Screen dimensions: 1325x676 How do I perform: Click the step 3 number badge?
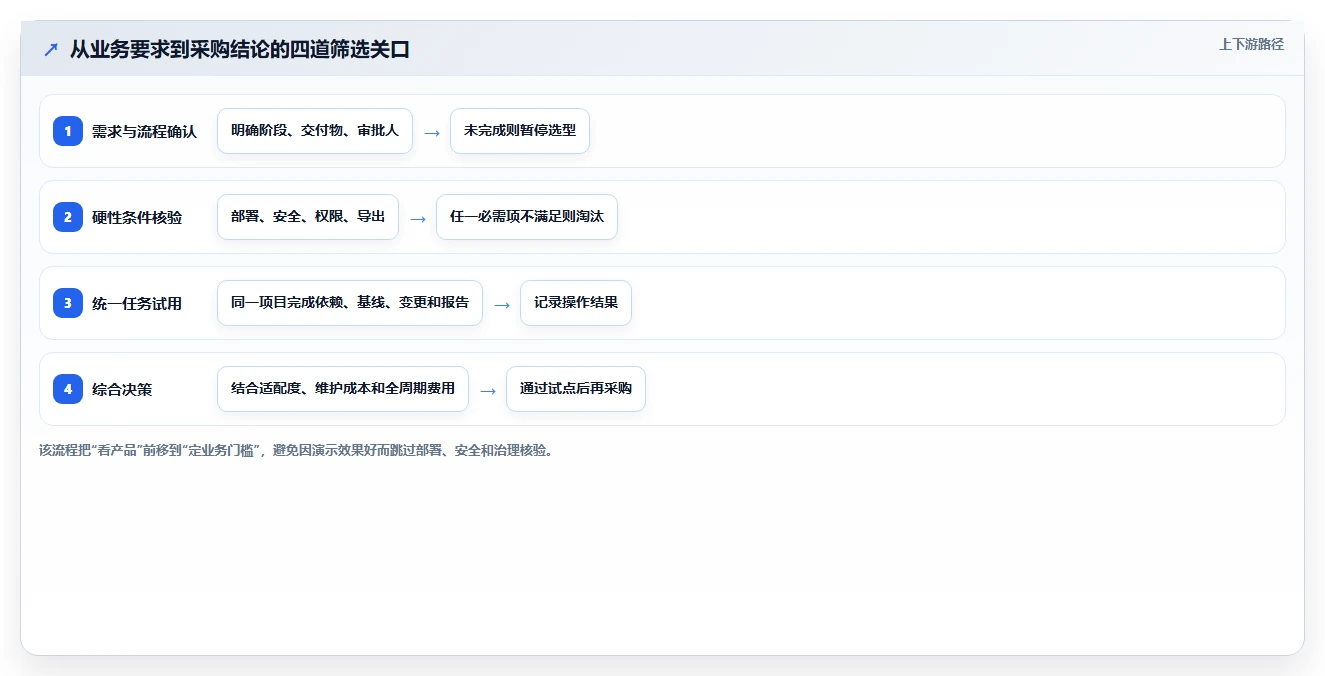click(68, 303)
